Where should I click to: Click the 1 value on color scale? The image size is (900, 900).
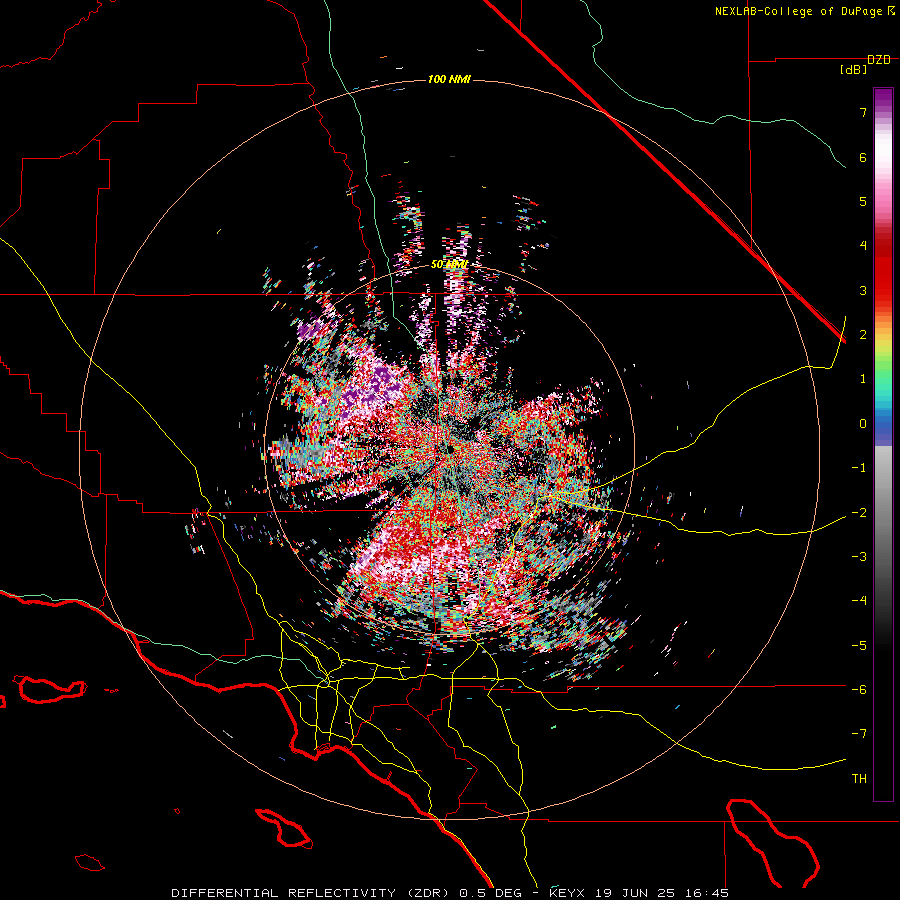[x=863, y=379]
